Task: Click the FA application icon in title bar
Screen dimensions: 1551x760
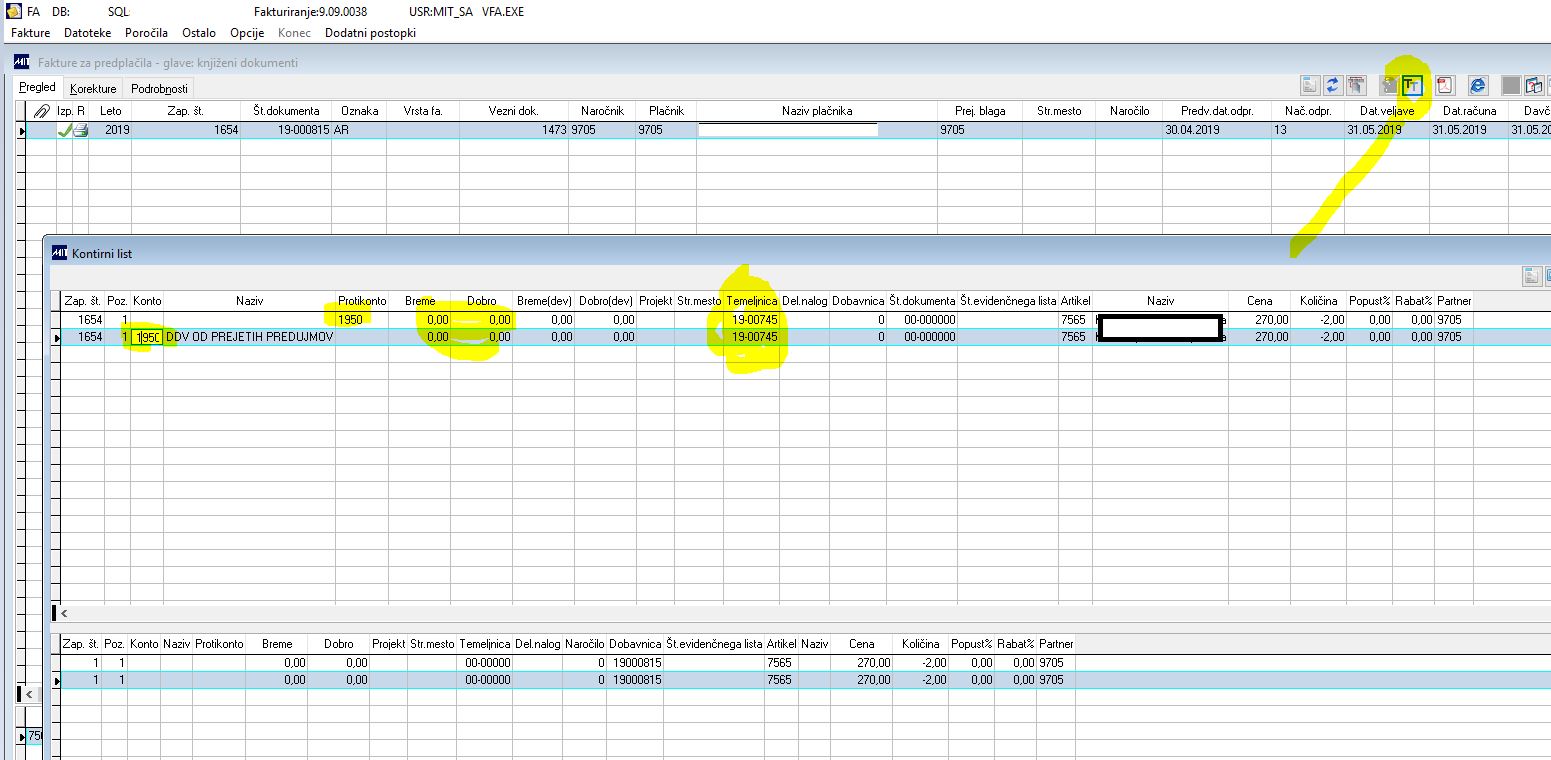Action: [x=13, y=12]
